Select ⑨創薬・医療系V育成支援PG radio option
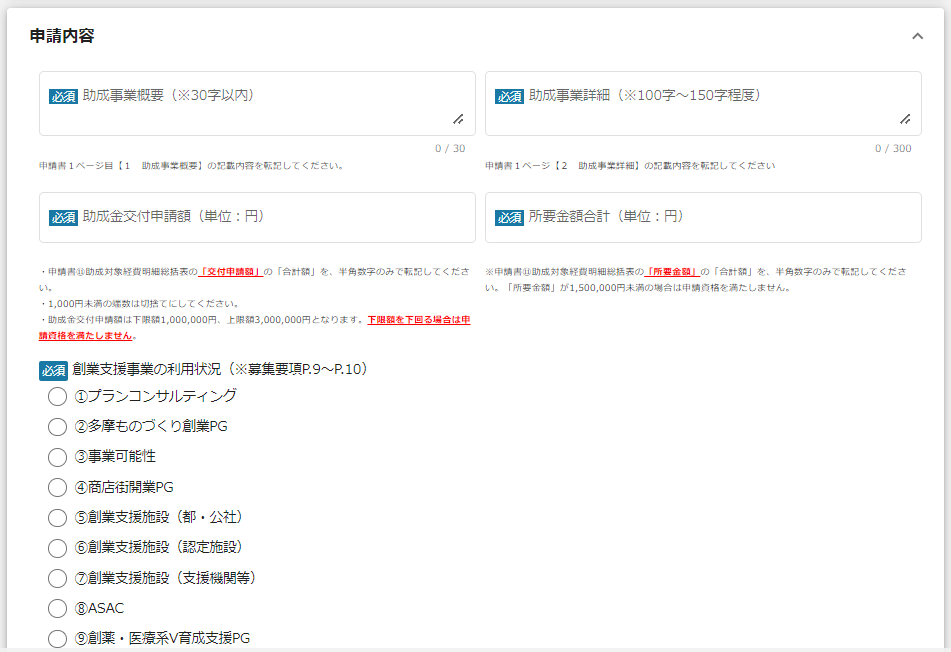 [58, 638]
